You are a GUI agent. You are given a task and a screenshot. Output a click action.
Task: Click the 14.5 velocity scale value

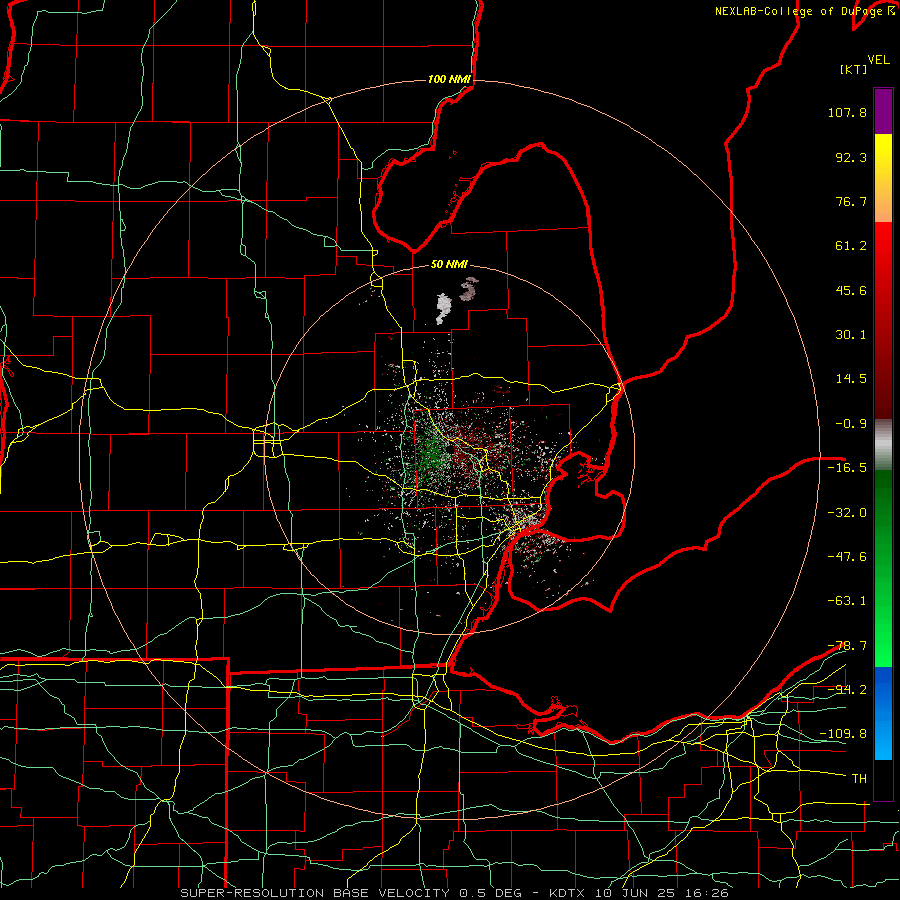(x=851, y=379)
